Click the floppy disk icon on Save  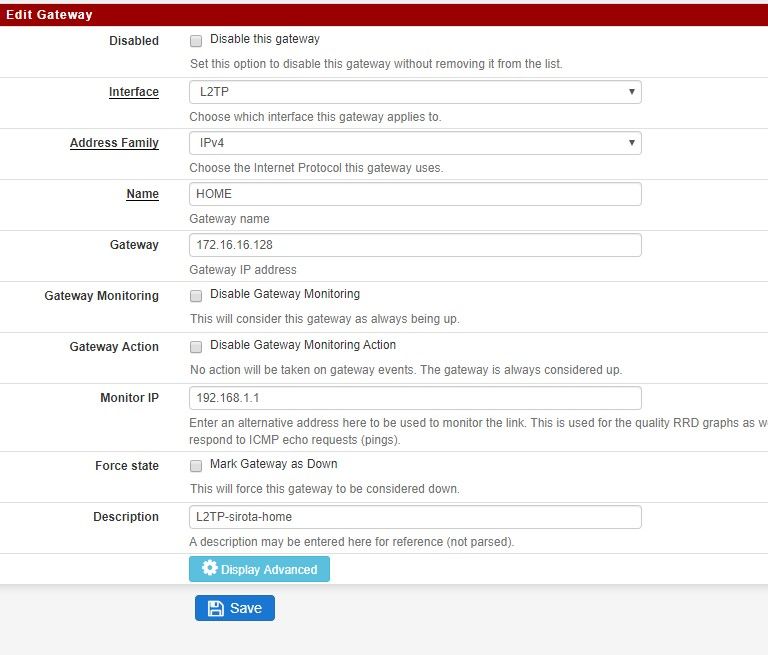coord(216,608)
